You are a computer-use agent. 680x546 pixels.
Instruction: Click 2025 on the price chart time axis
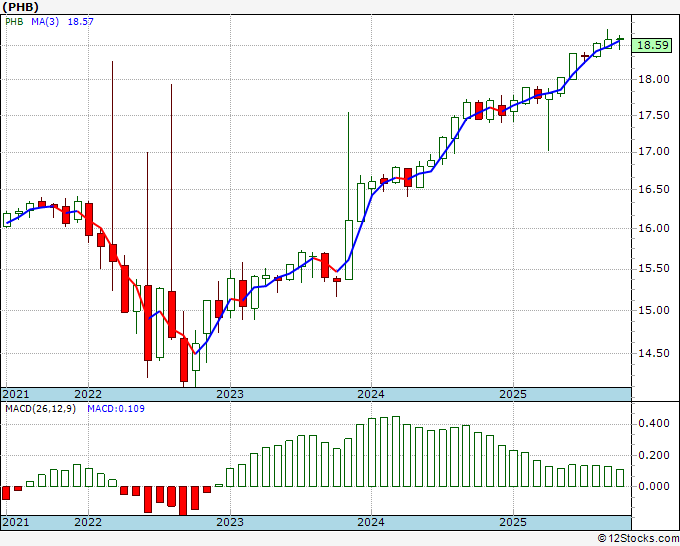coord(513,394)
